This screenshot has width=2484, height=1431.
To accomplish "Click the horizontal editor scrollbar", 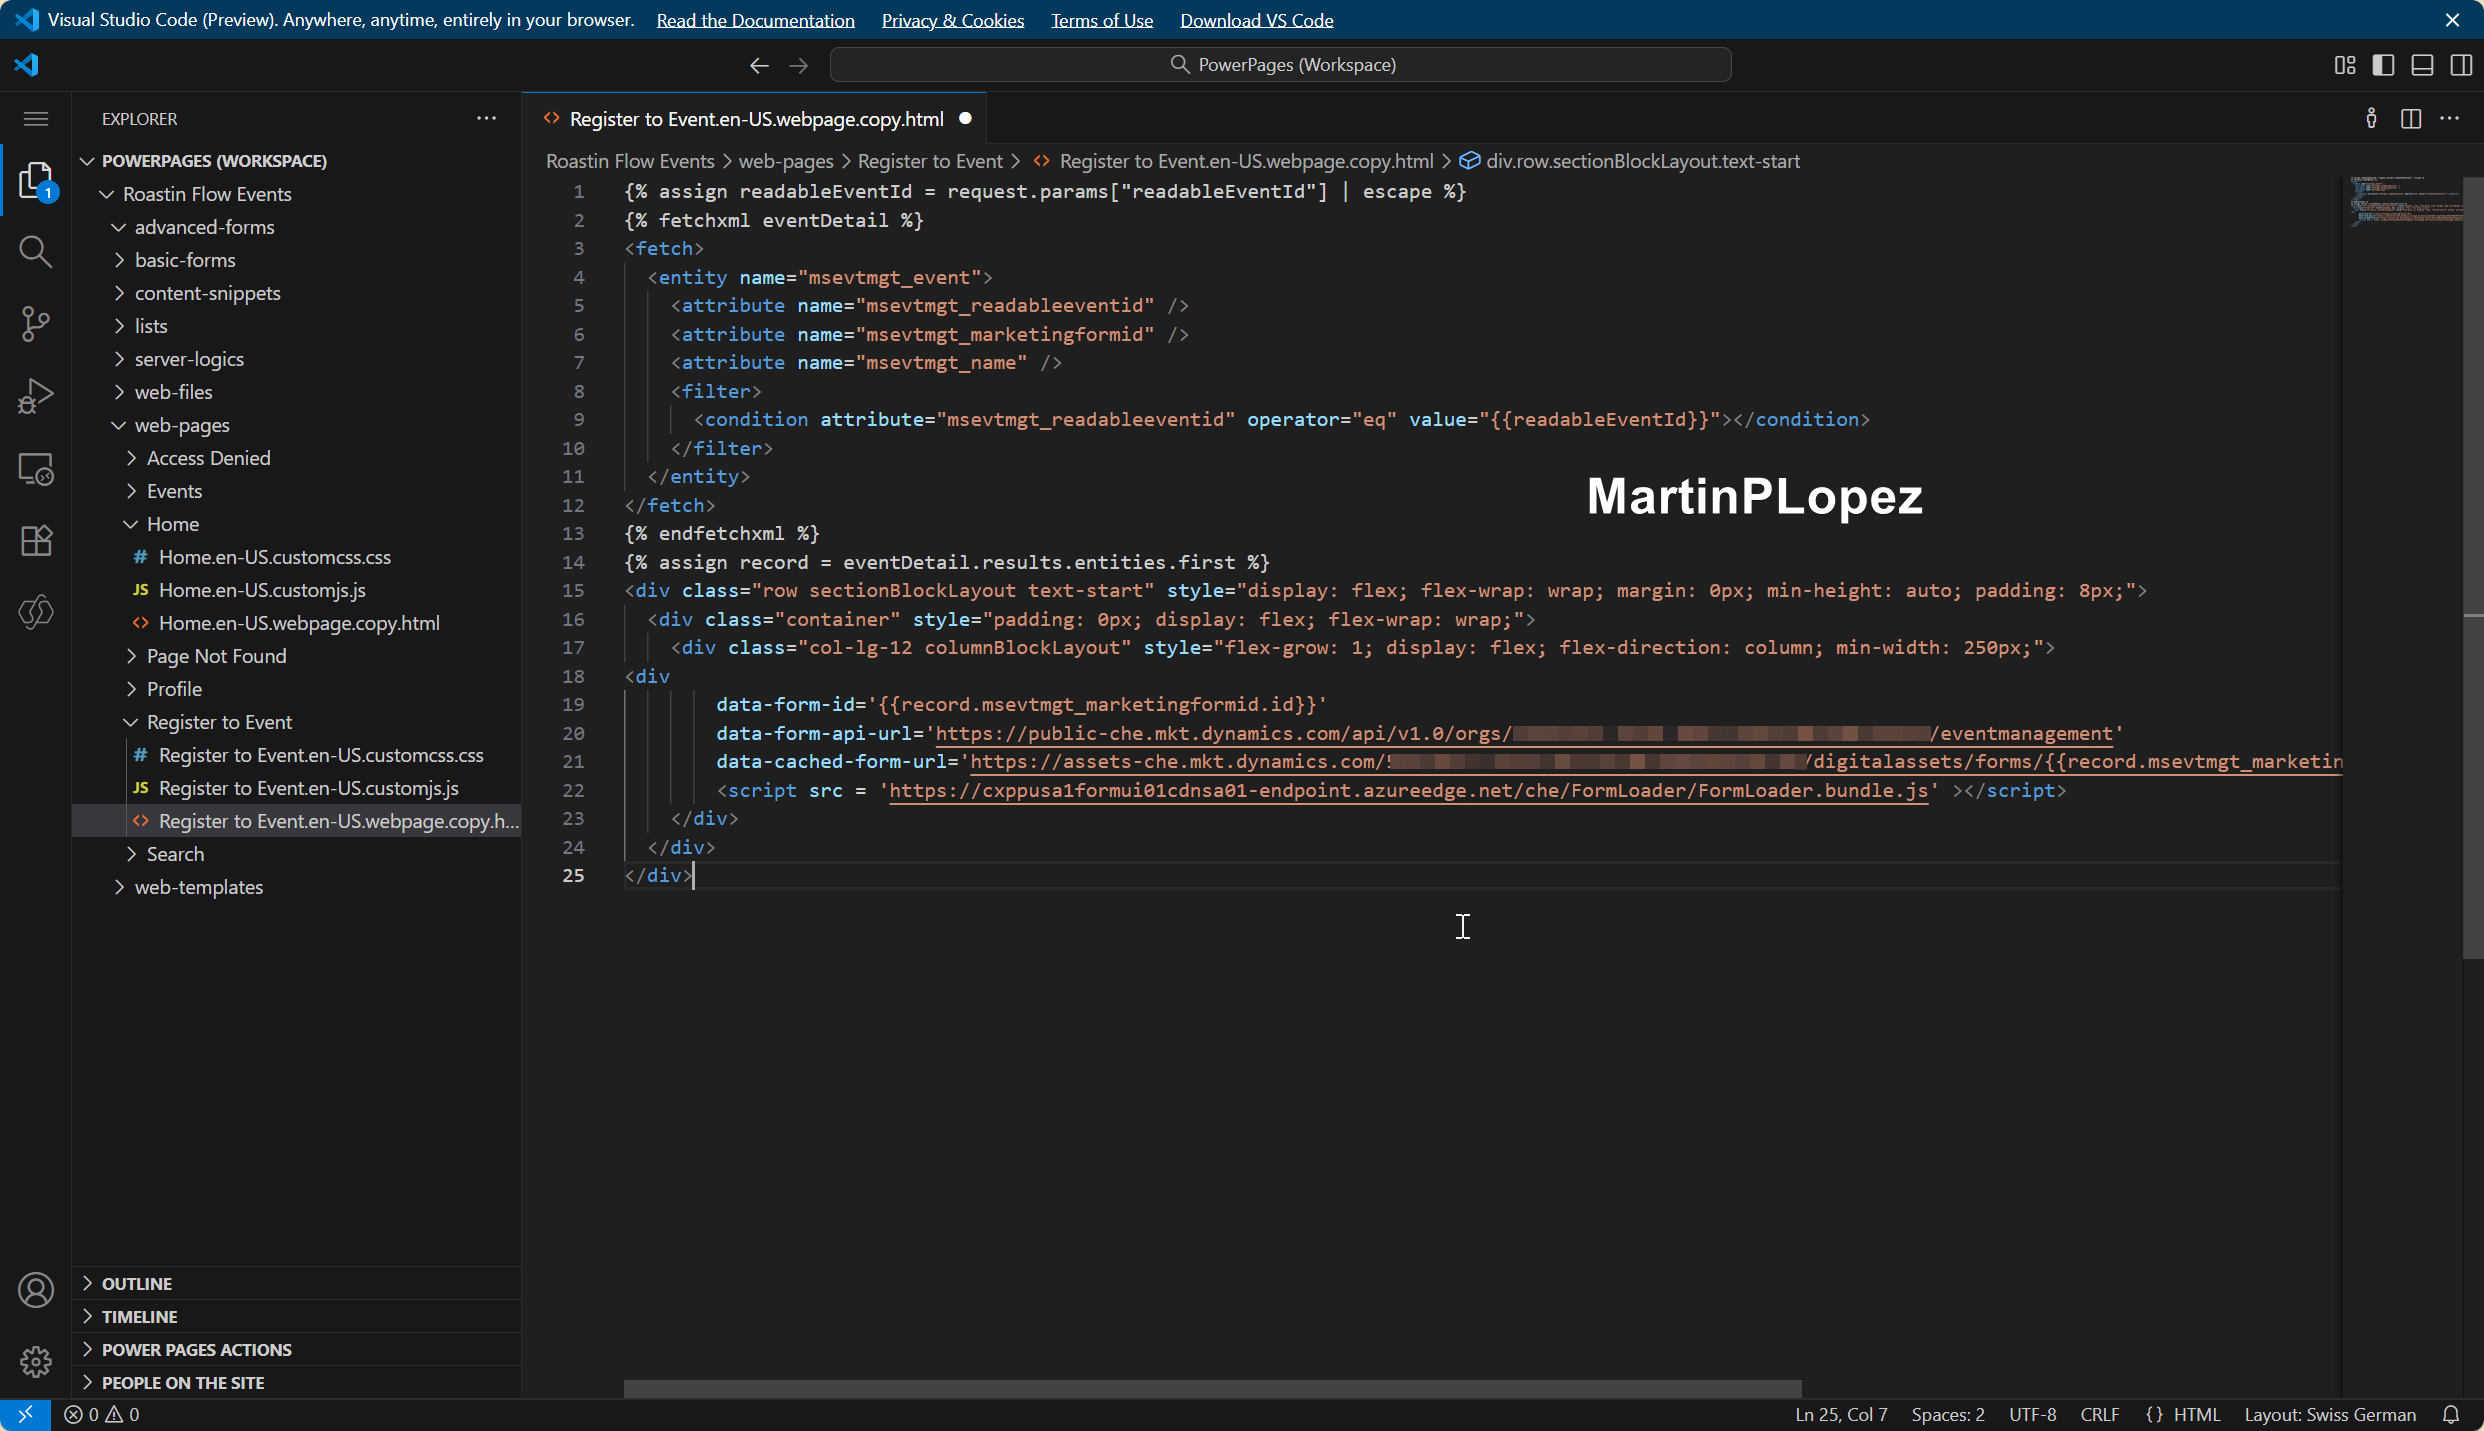I will (1212, 1388).
